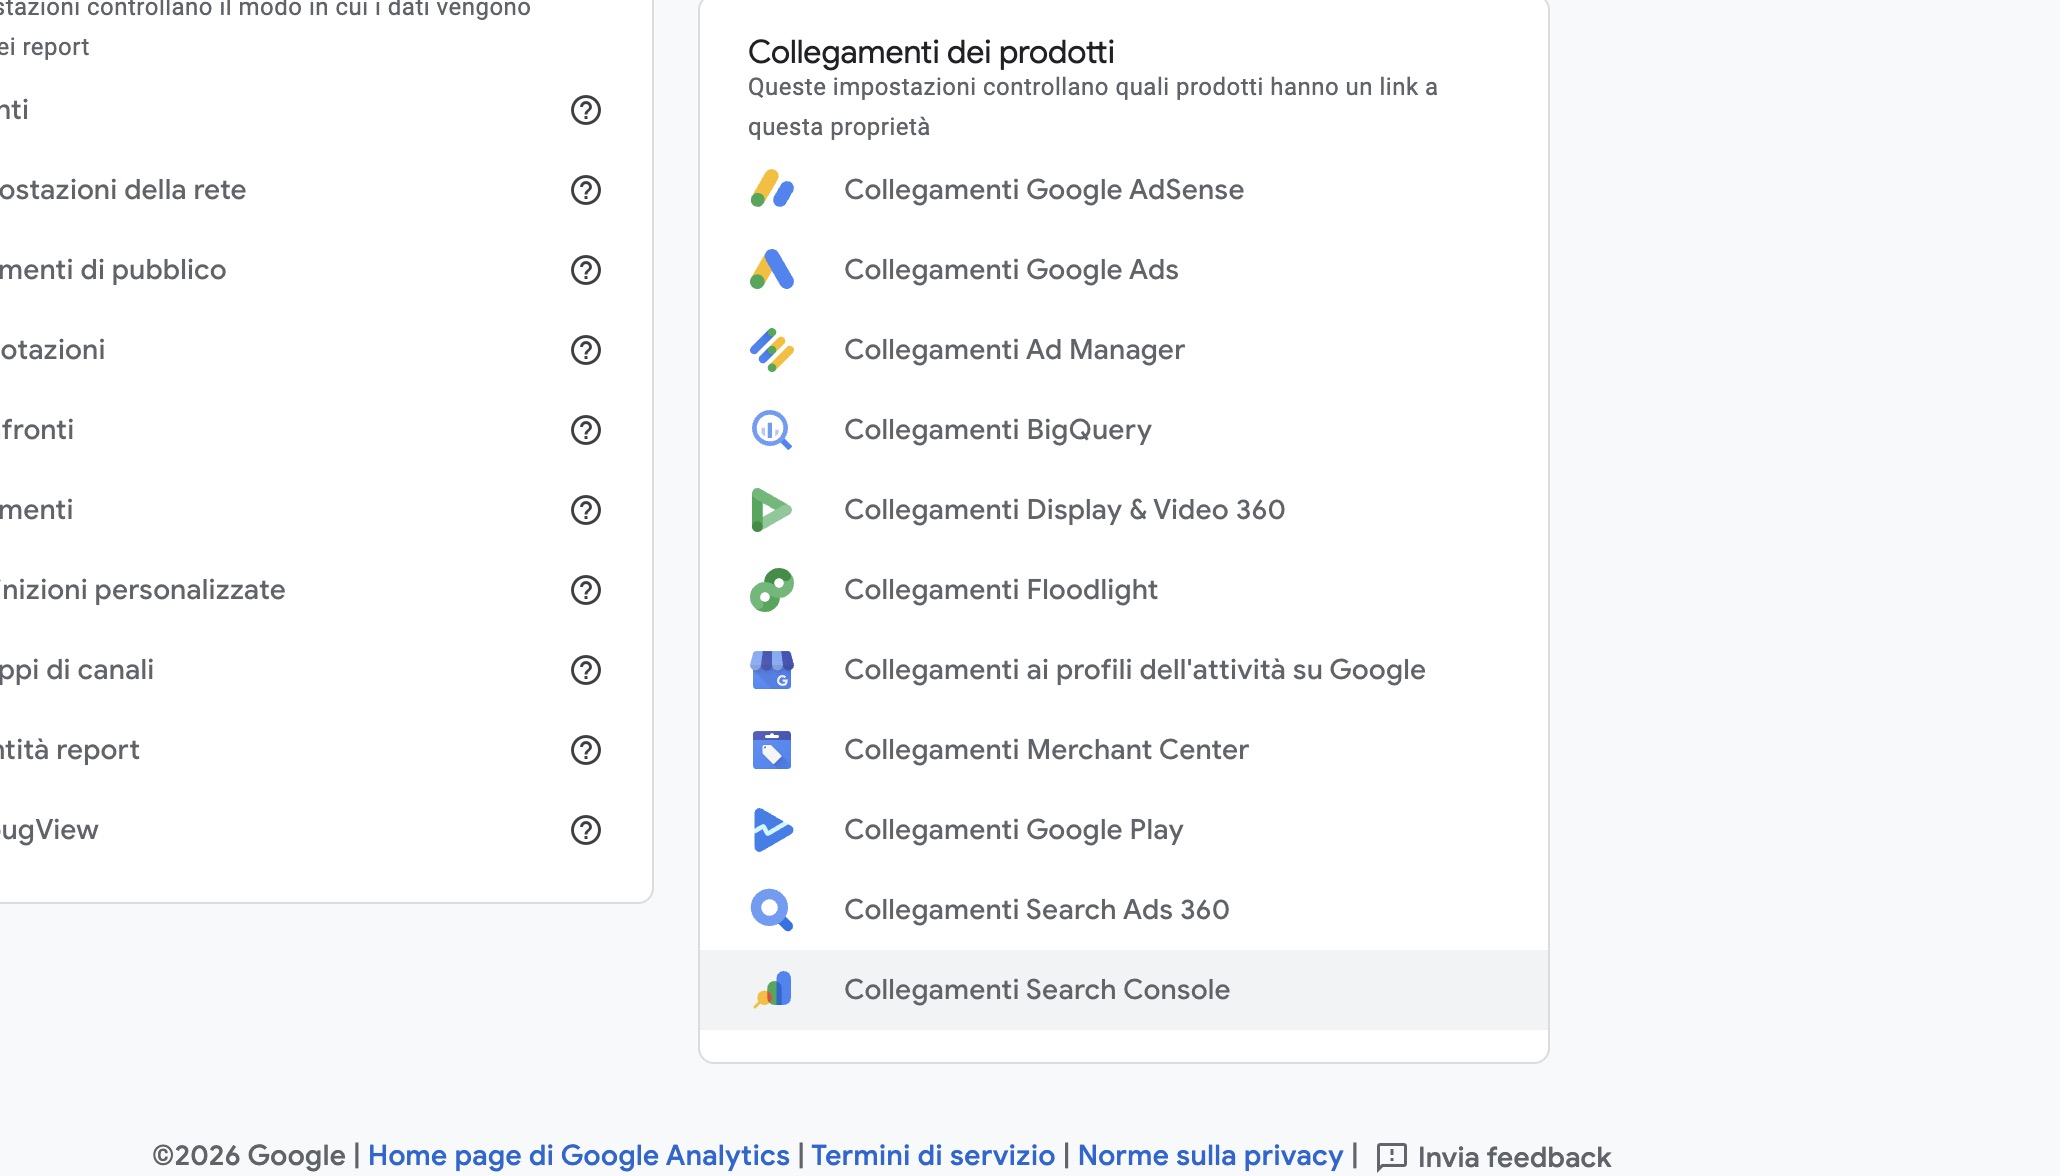This screenshot has width=2060, height=1176.
Task: Click the Google Ads logo icon
Action: pos(772,269)
